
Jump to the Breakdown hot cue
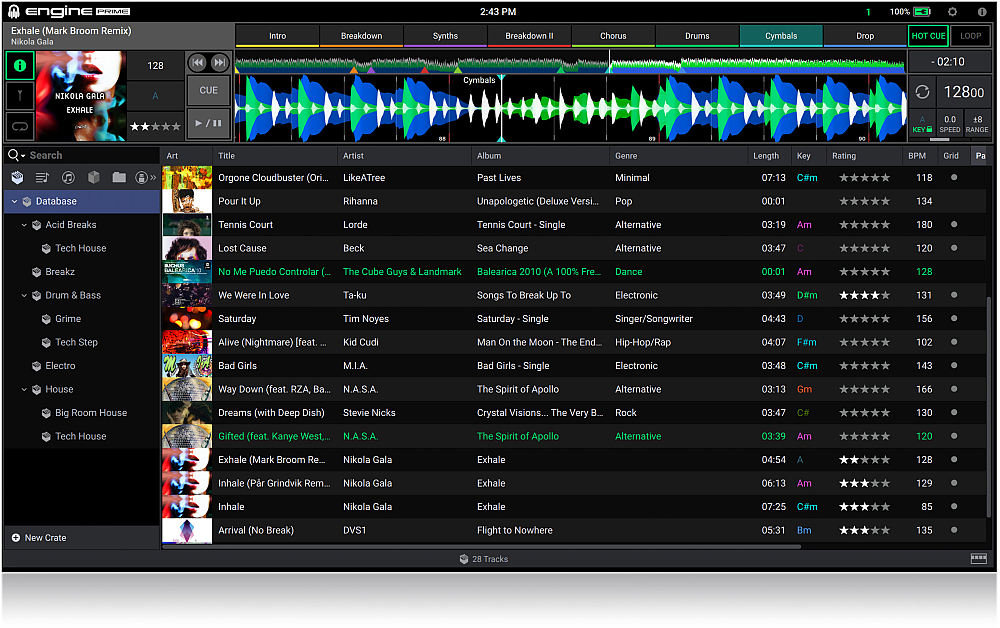pyautogui.click(x=362, y=36)
